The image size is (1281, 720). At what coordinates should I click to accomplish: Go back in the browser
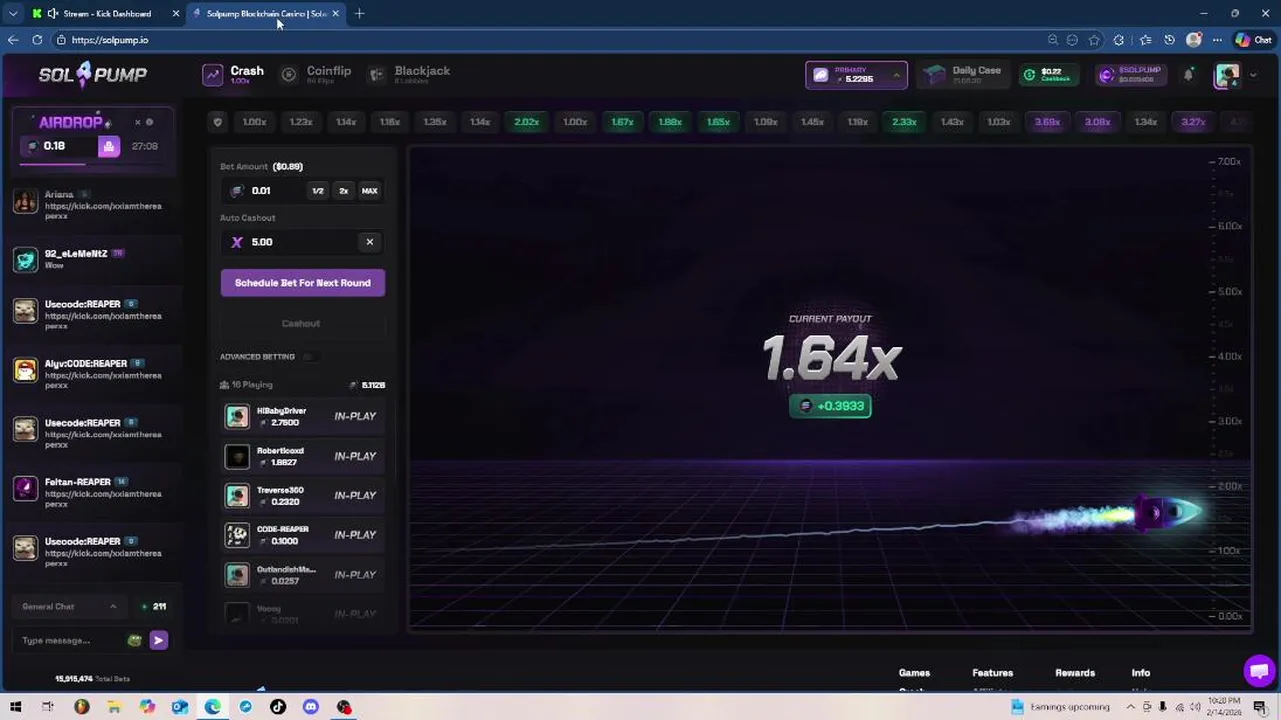[13, 40]
